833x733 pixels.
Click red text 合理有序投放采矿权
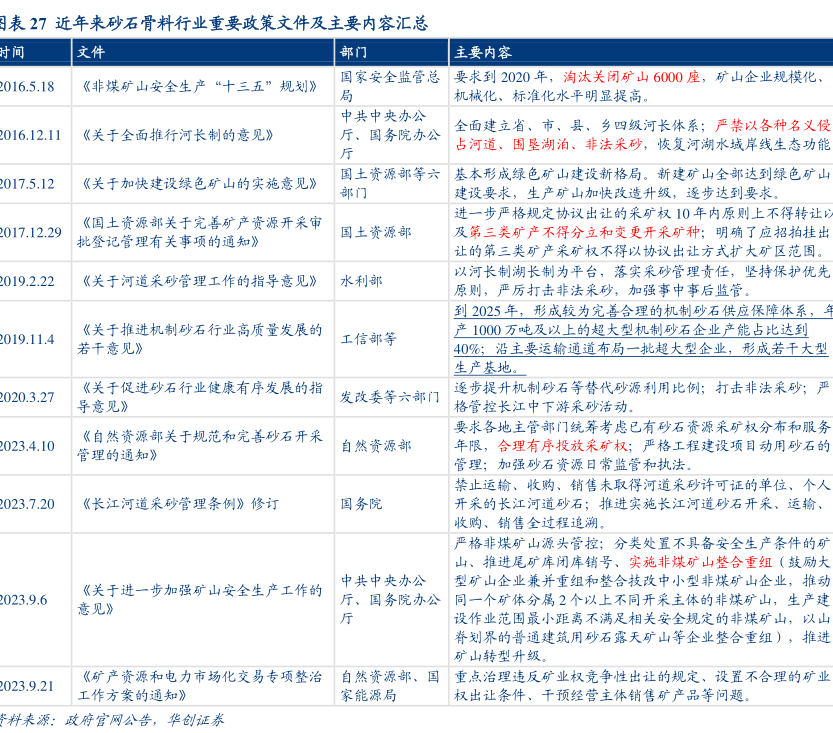pyautogui.click(x=562, y=445)
